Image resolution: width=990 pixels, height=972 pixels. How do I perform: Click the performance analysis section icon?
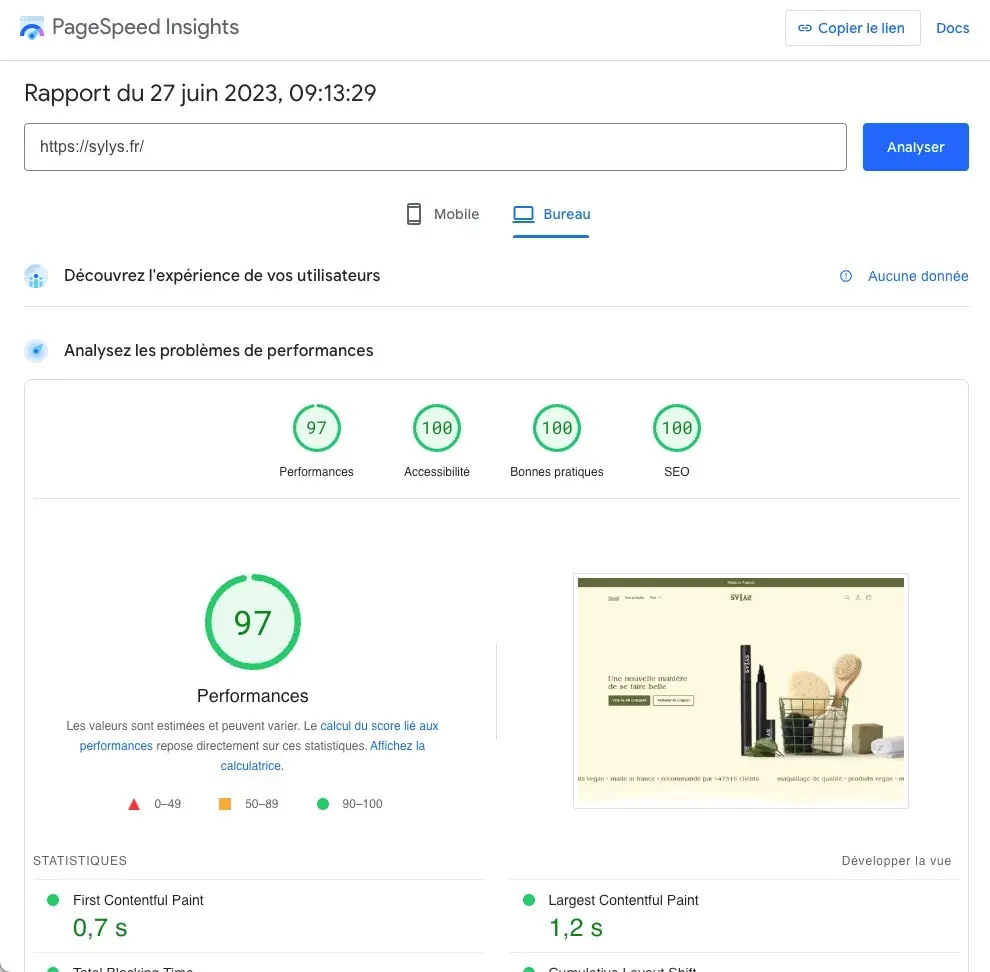click(36, 351)
